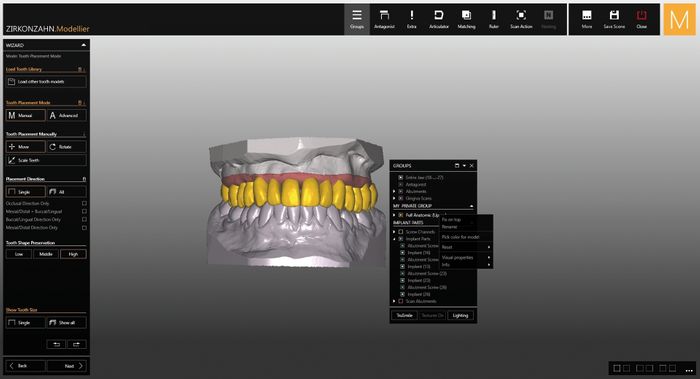Click the Lighting button

click(460, 316)
